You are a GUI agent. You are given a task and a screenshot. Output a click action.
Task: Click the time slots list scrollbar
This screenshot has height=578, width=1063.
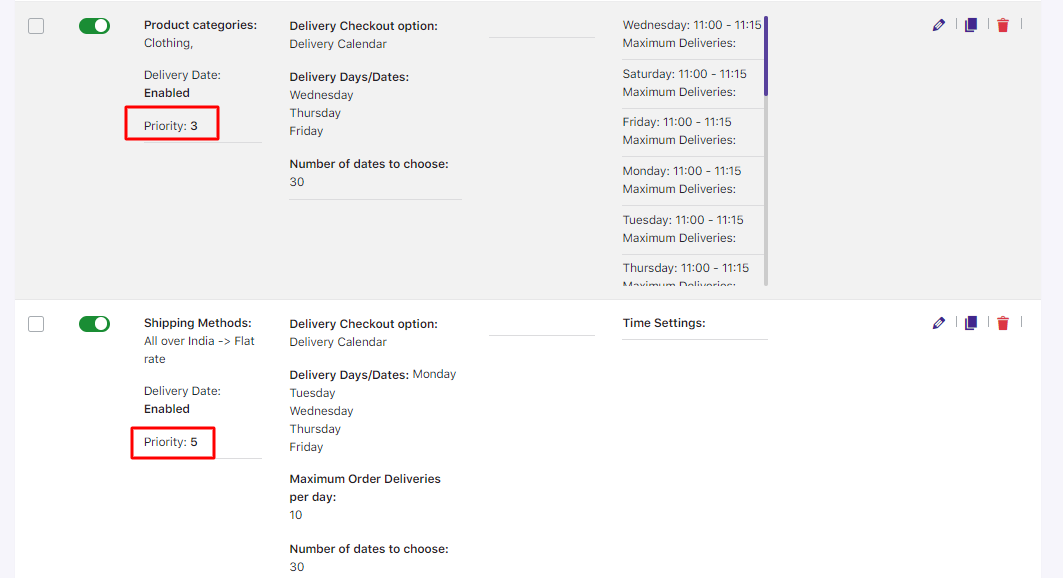[766, 56]
